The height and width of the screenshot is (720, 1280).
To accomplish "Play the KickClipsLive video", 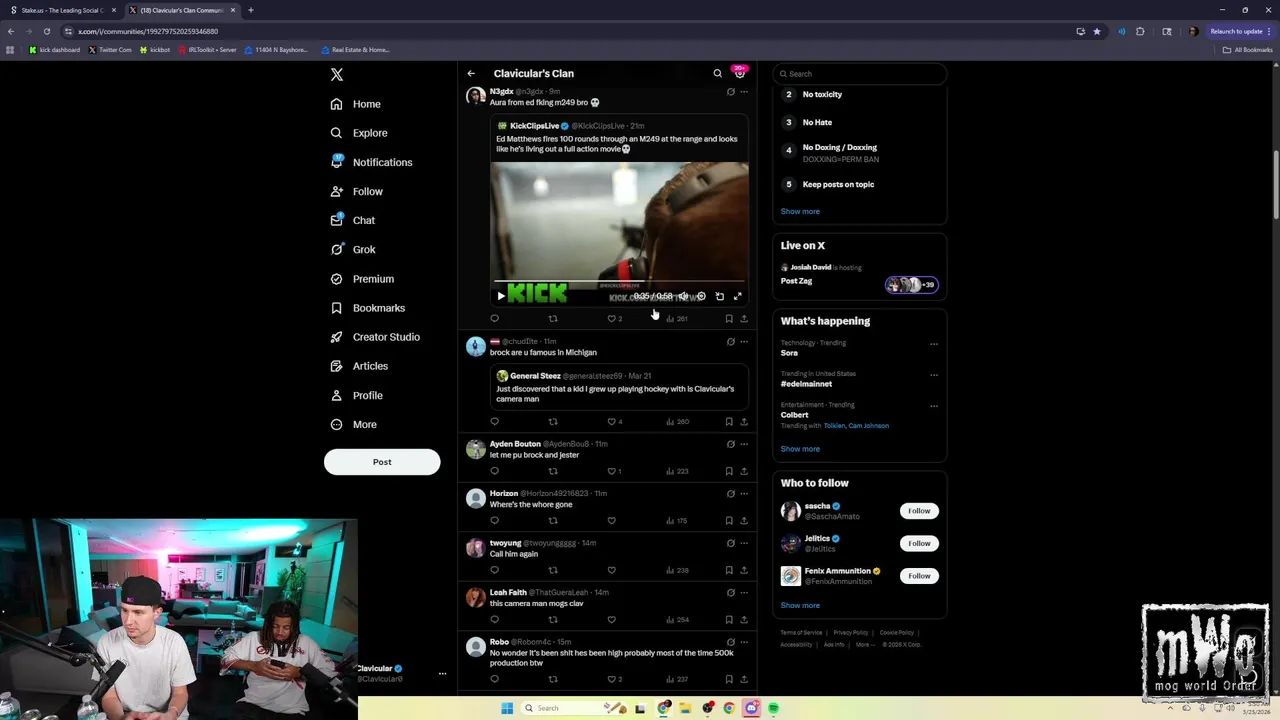I will [x=501, y=296].
